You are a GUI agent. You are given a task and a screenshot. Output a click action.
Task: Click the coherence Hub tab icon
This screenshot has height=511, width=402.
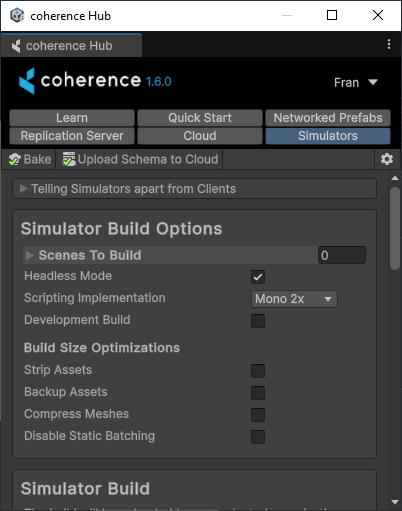(16, 46)
